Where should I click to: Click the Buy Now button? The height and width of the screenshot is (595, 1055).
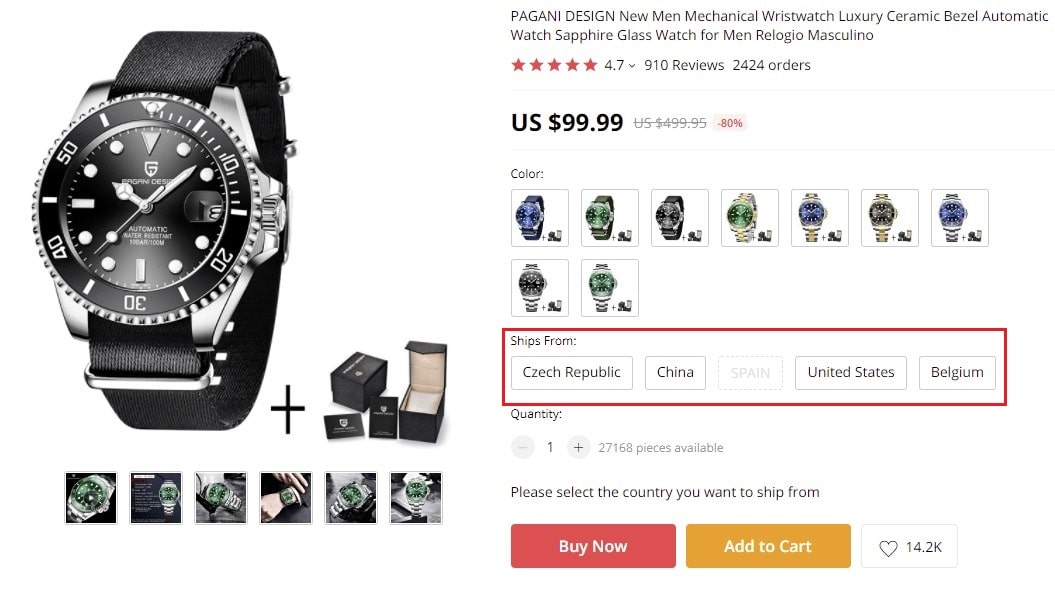tap(593, 546)
